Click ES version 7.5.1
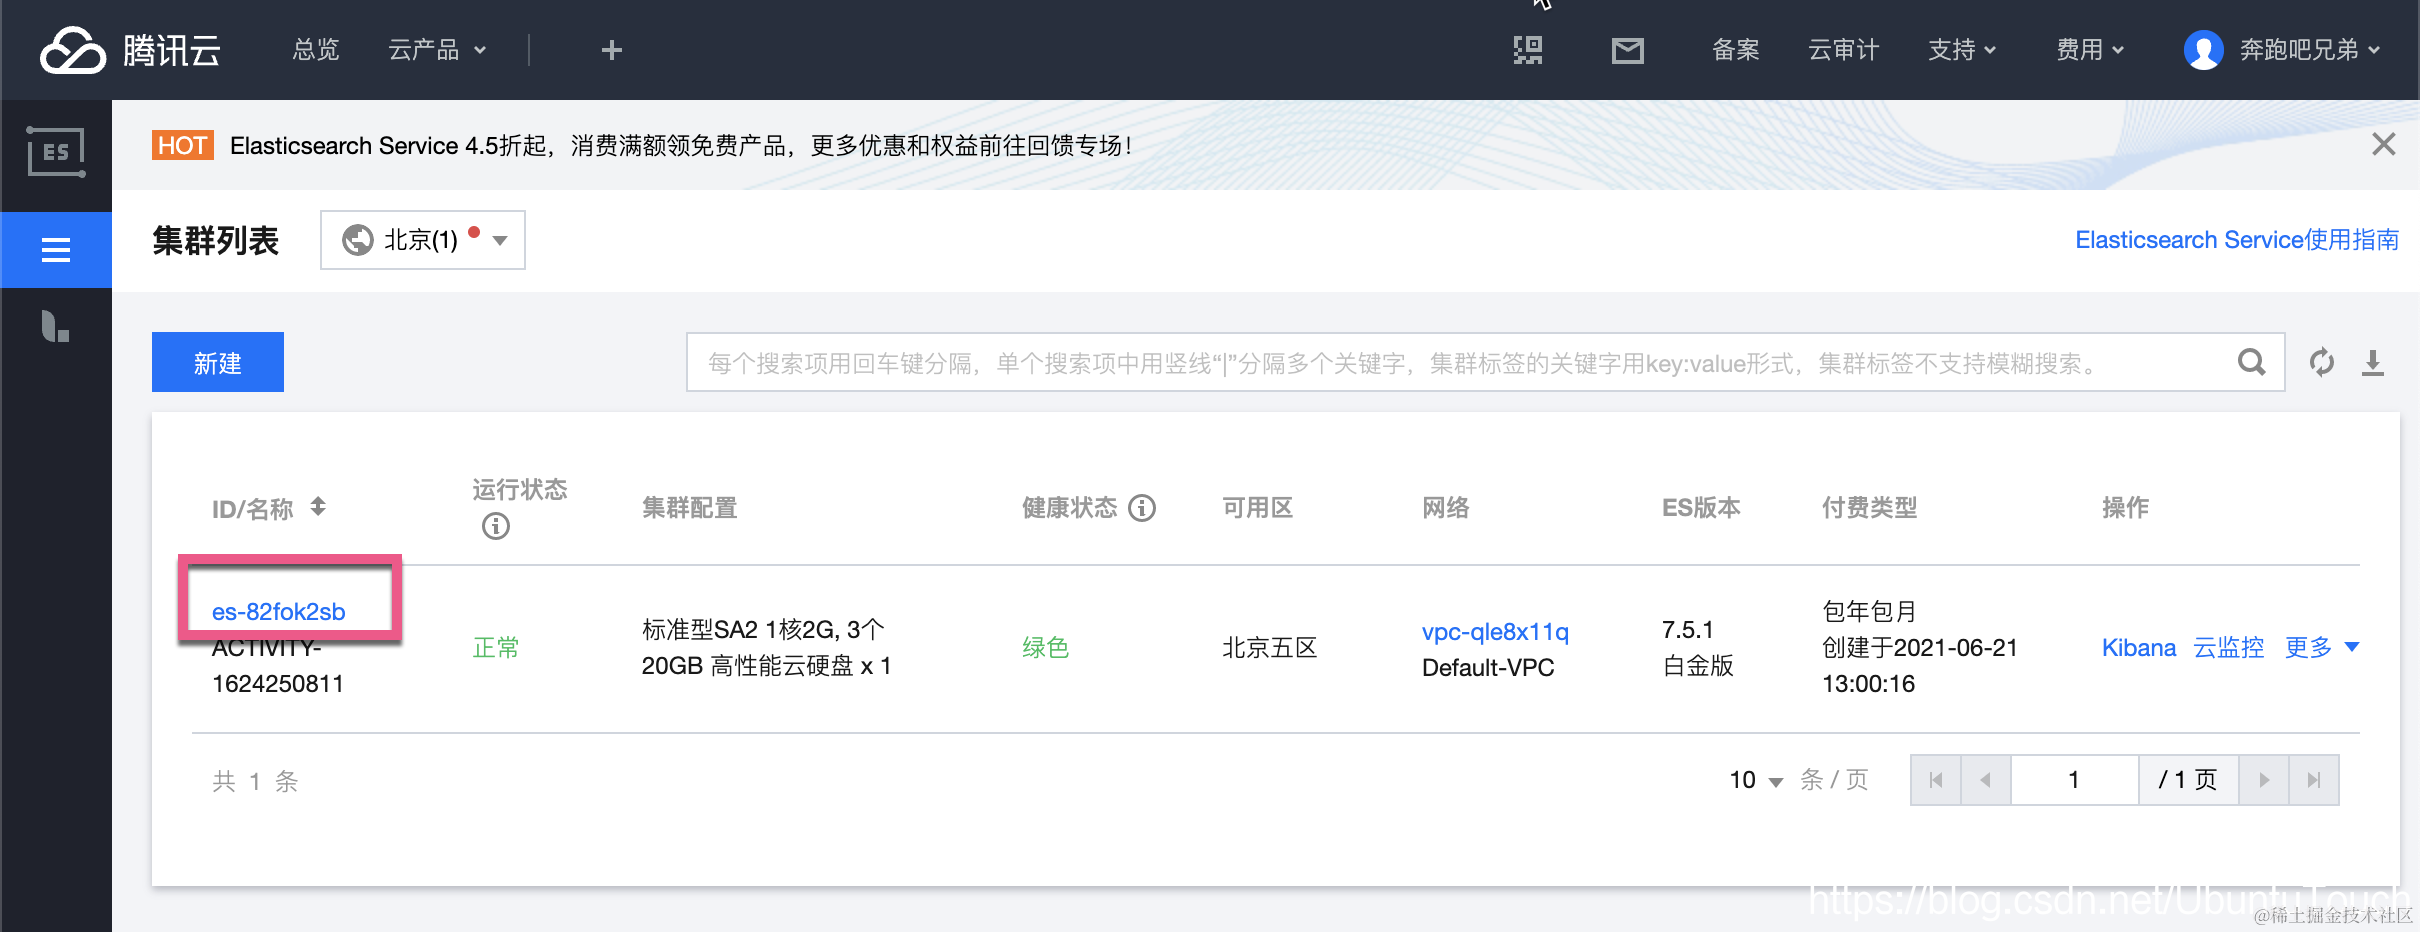Image resolution: width=2420 pixels, height=932 pixels. point(1688,629)
